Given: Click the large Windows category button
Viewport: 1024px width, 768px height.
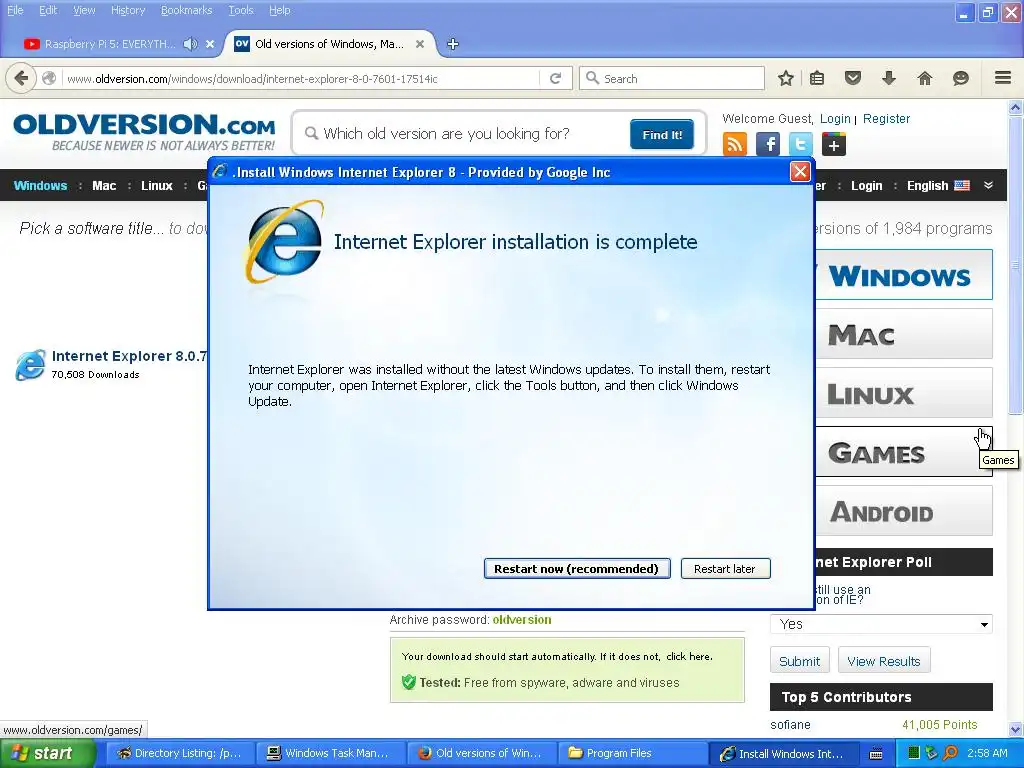Looking at the screenshot, I should (904, 274).
